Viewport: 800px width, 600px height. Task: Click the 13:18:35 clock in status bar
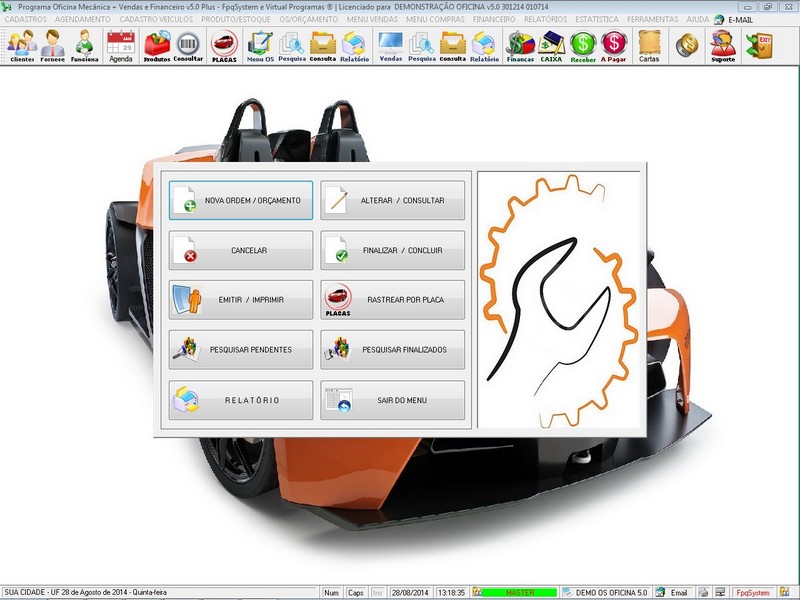(452, 593)
